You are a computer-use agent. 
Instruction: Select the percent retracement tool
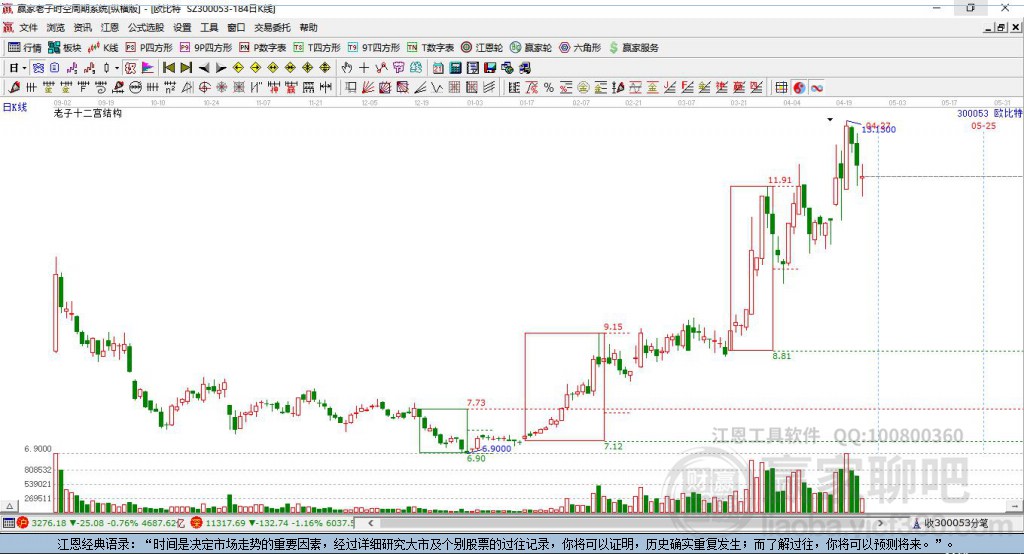pyautogui.click(x=549, y=88)
